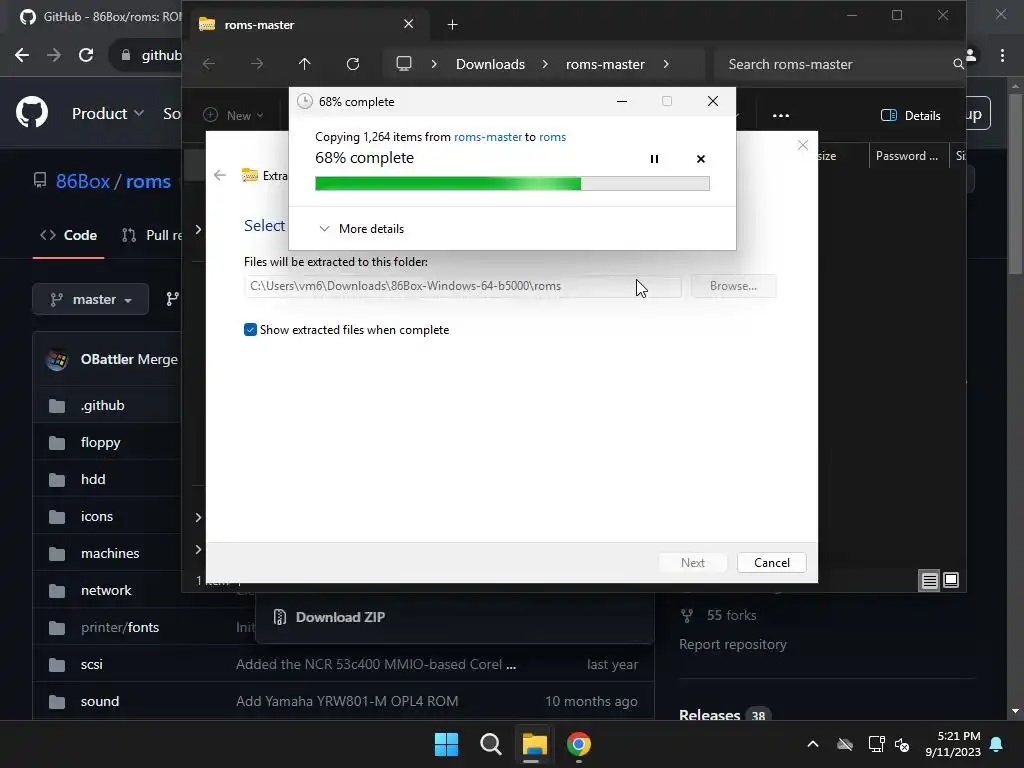Pause the file copy operation
Image resolution: width=1024 pixels, height=768 pixels.
pyautogui.click(x=654, y=159)
